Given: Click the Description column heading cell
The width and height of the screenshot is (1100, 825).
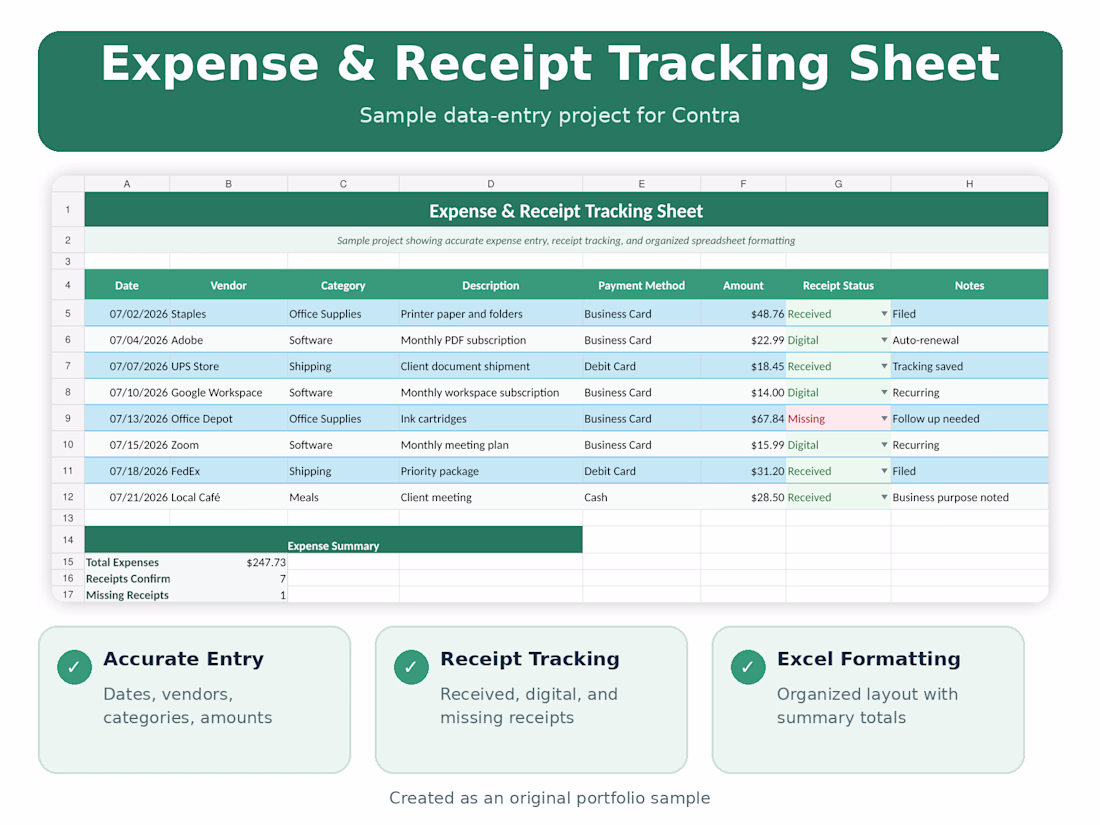Looking at the screenshot, I should pyautogui.click(x=490, y=286).
